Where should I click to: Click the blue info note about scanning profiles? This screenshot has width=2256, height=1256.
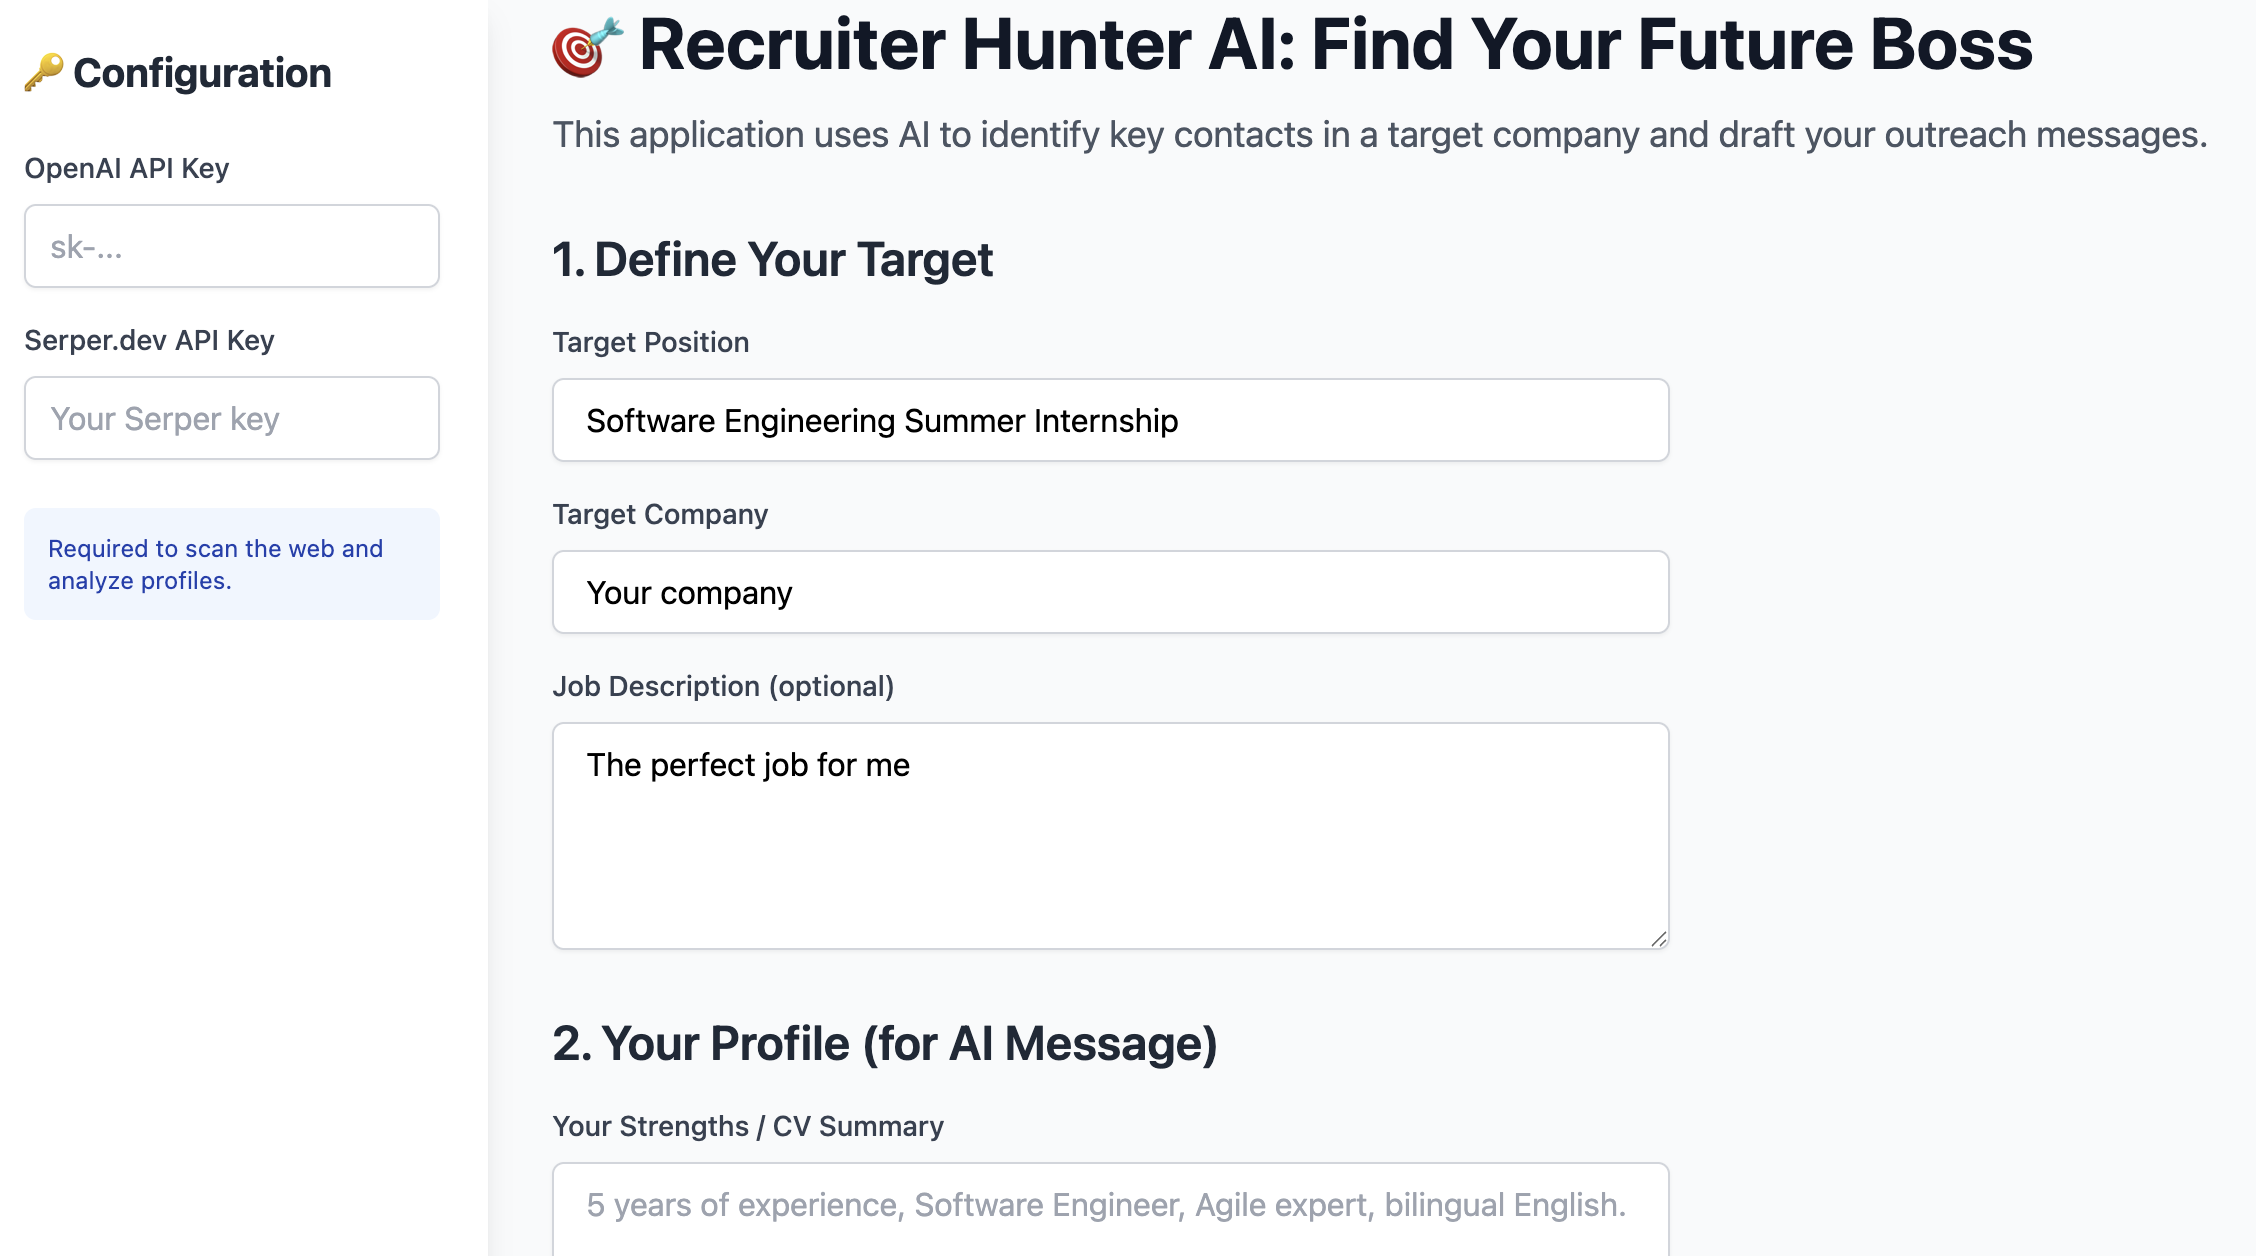(231, 563)
